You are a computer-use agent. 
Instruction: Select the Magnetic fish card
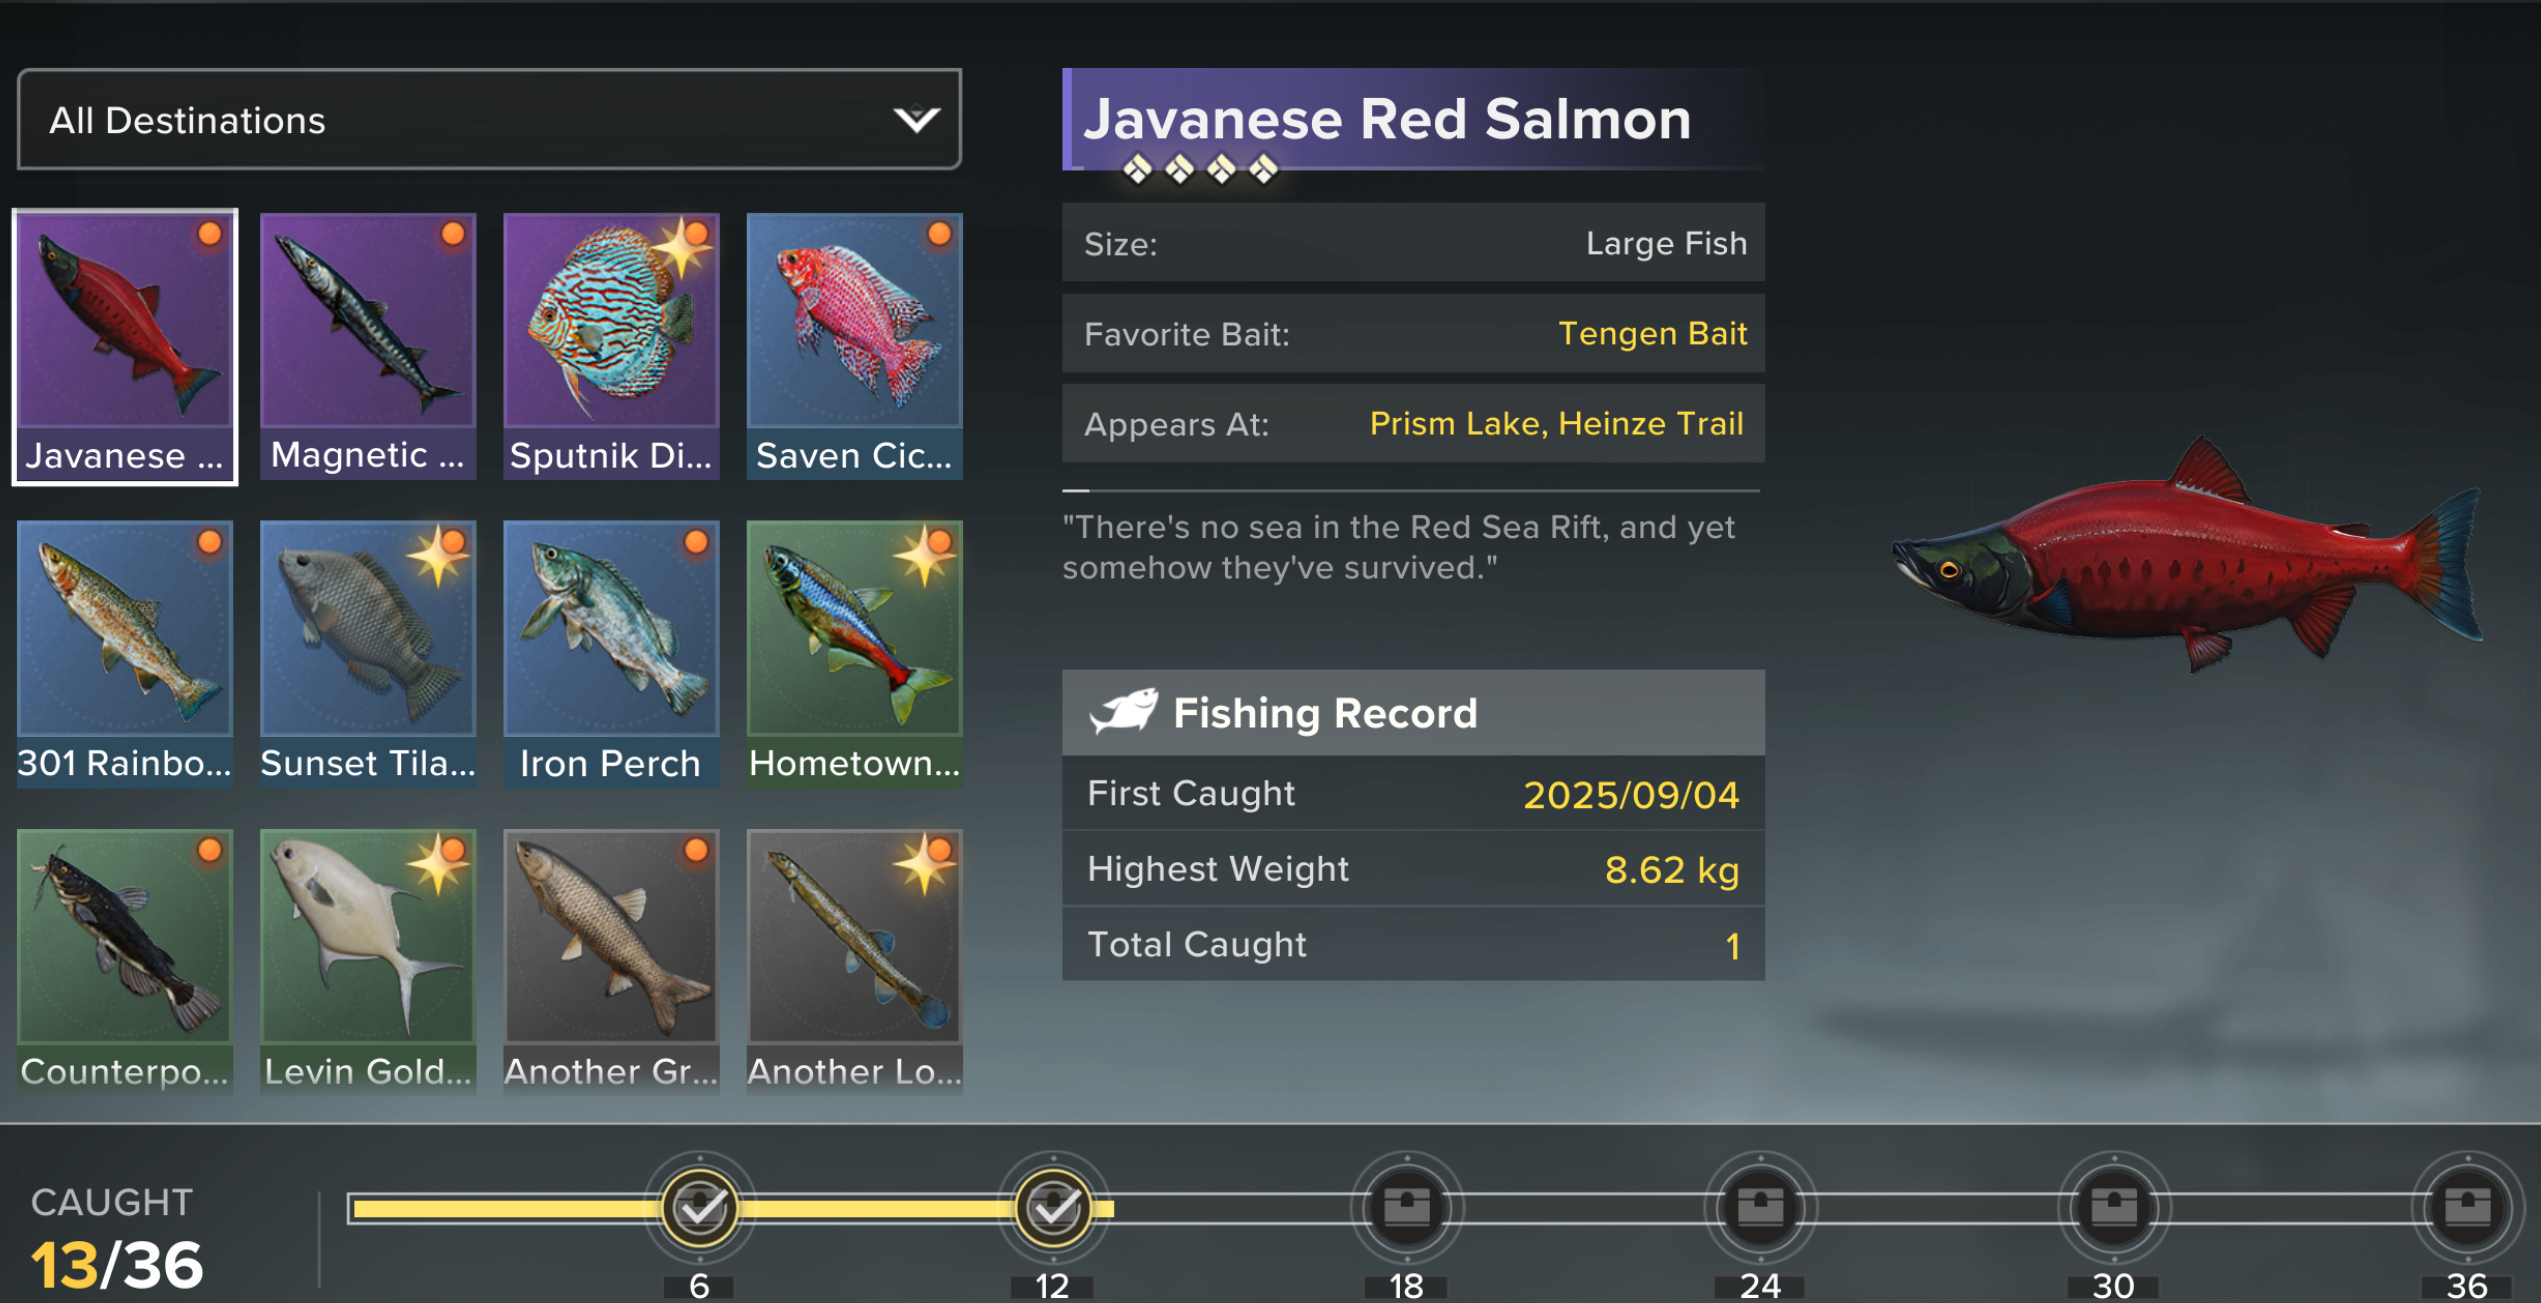click(368, 346)
